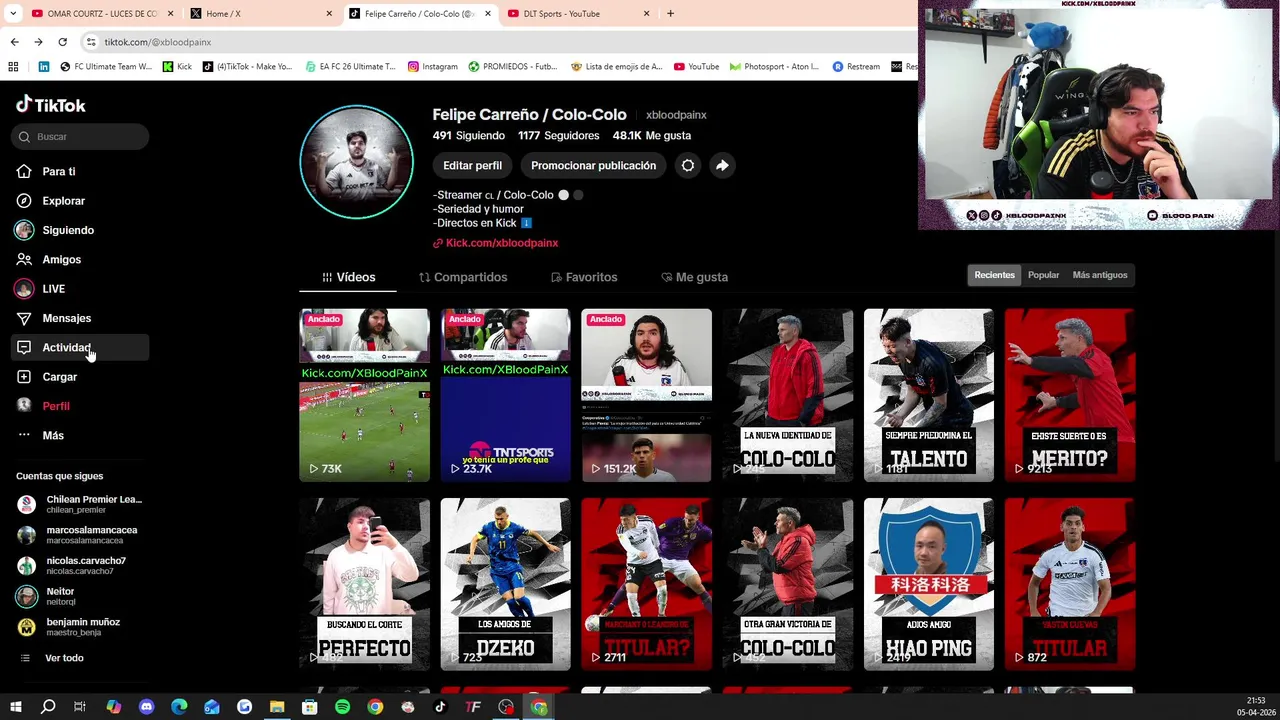Screen dimensions: 1280x720
Task: Open the pinned video with 73K views
Action: point(365,395)
